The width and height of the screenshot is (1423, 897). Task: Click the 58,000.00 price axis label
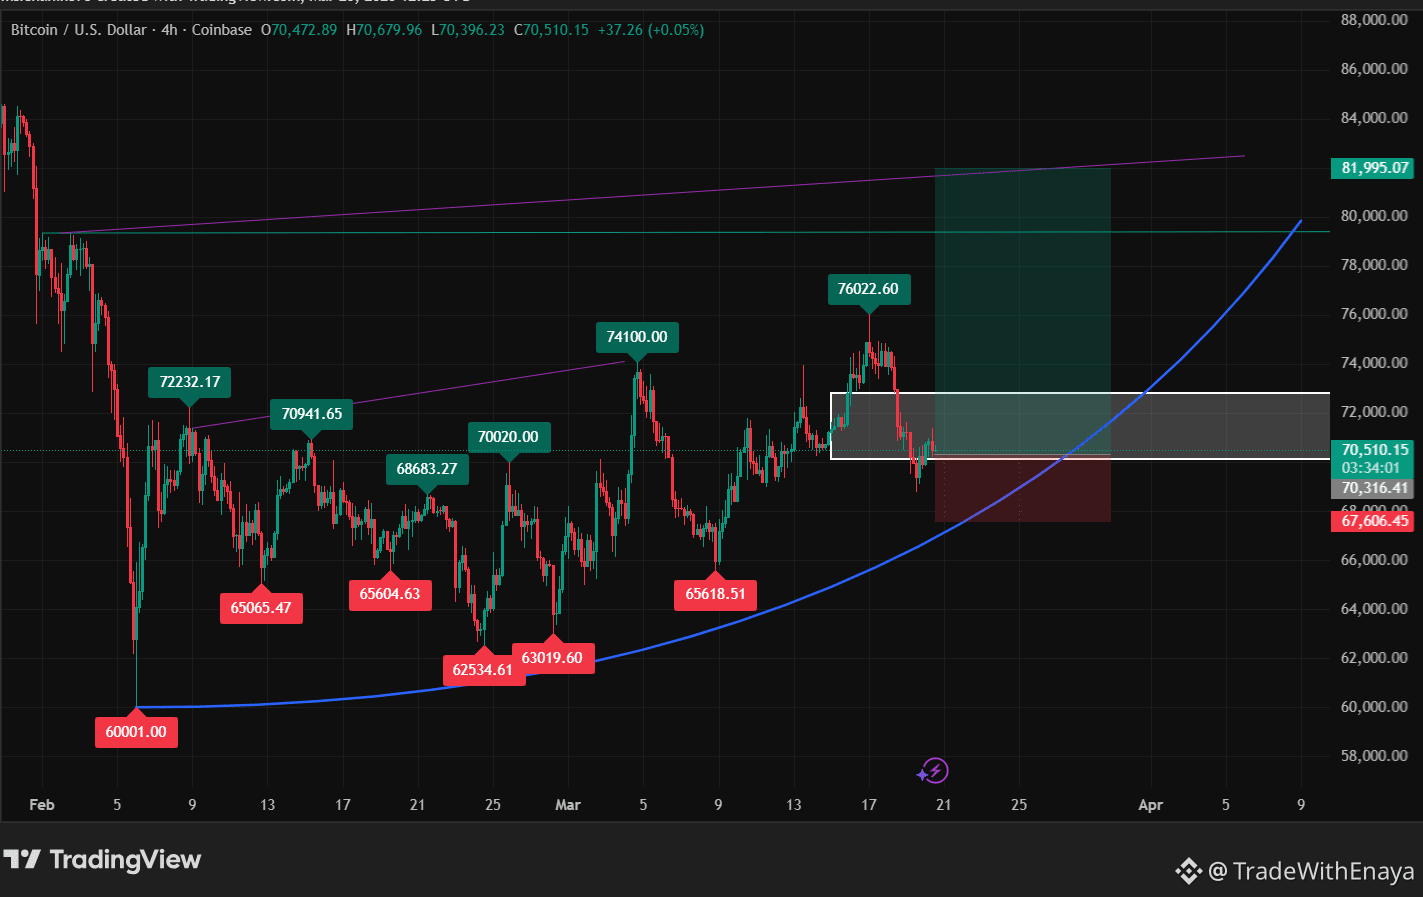coord(1374,756)
